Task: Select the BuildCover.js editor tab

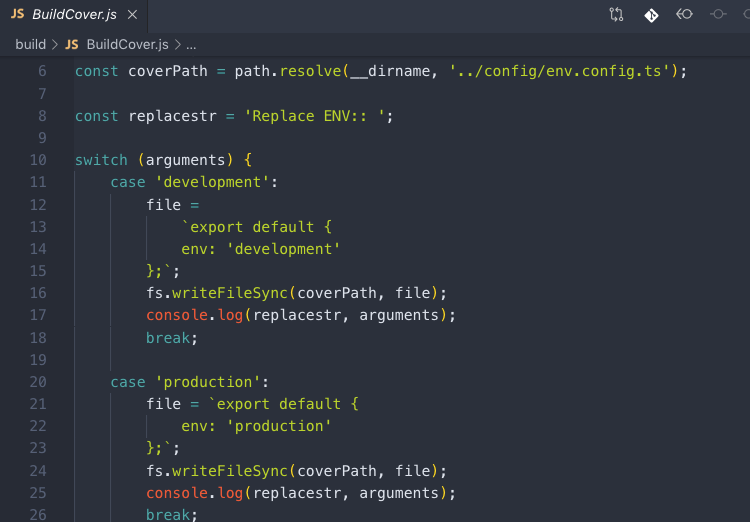Action: 74,15
